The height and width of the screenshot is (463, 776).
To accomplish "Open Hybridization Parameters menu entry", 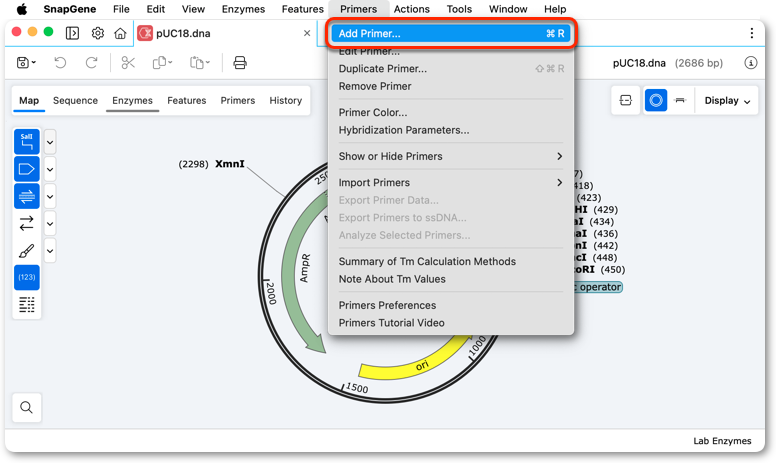I will [451, 130].
